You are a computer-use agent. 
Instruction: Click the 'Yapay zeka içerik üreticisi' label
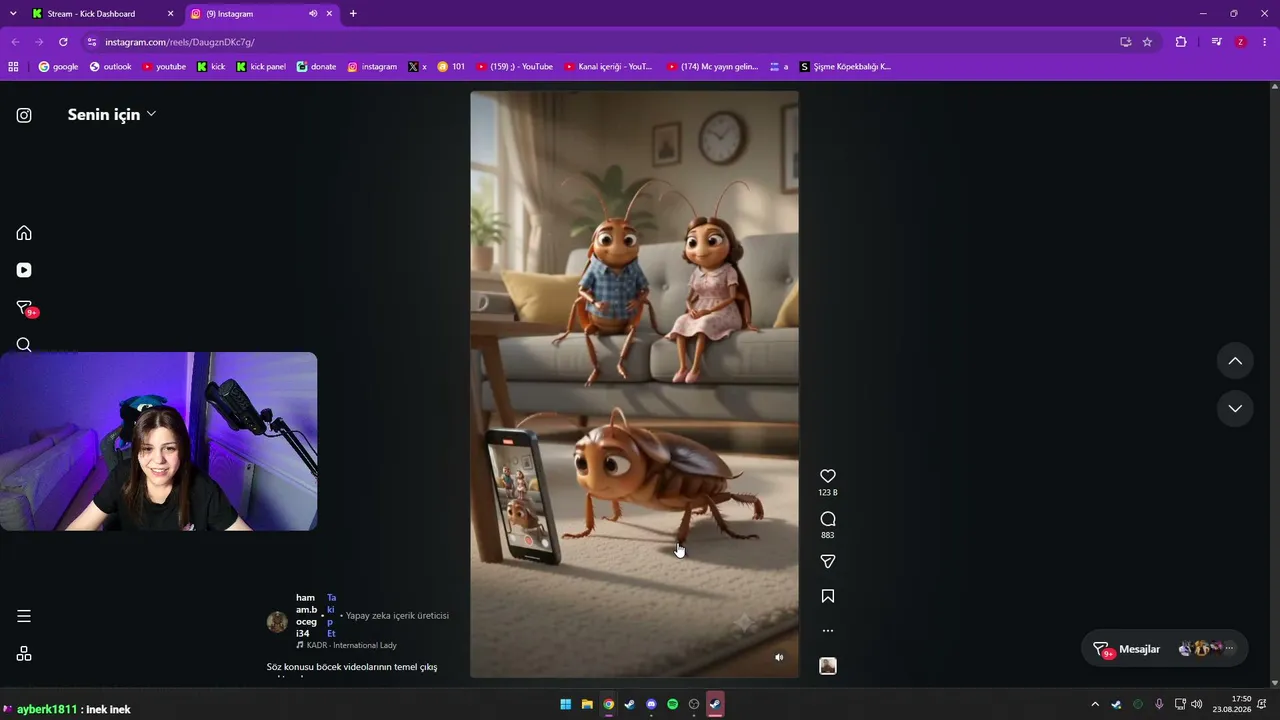(397, 615)
